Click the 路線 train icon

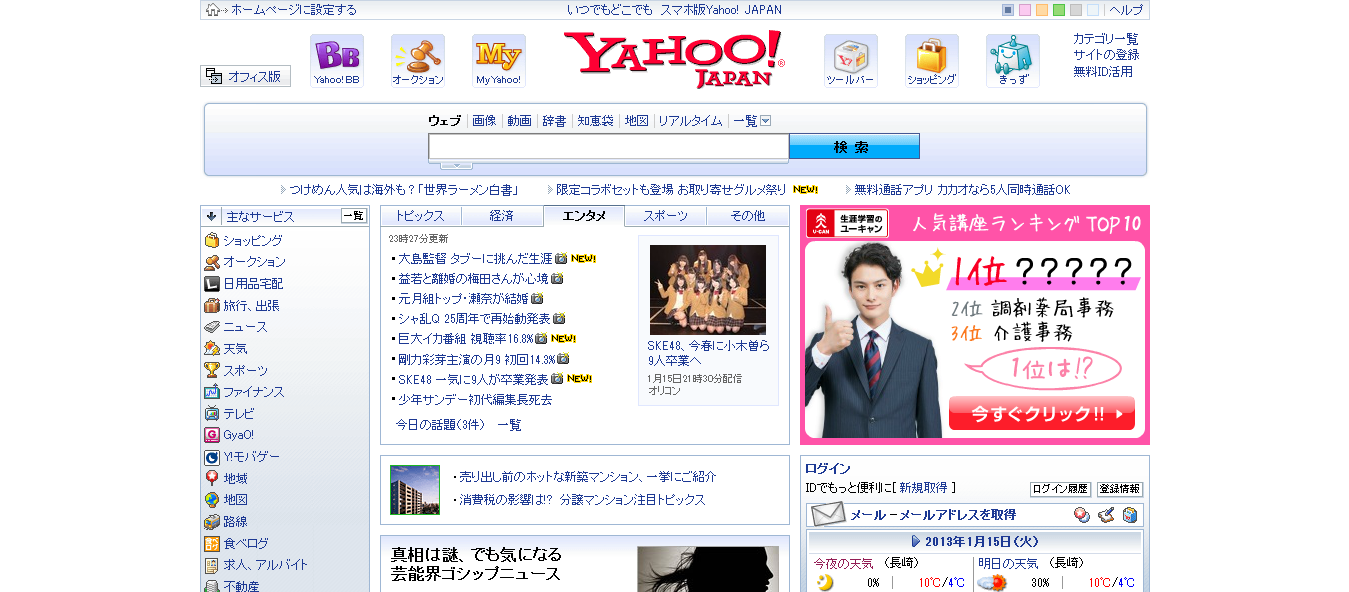click(212, 522)
